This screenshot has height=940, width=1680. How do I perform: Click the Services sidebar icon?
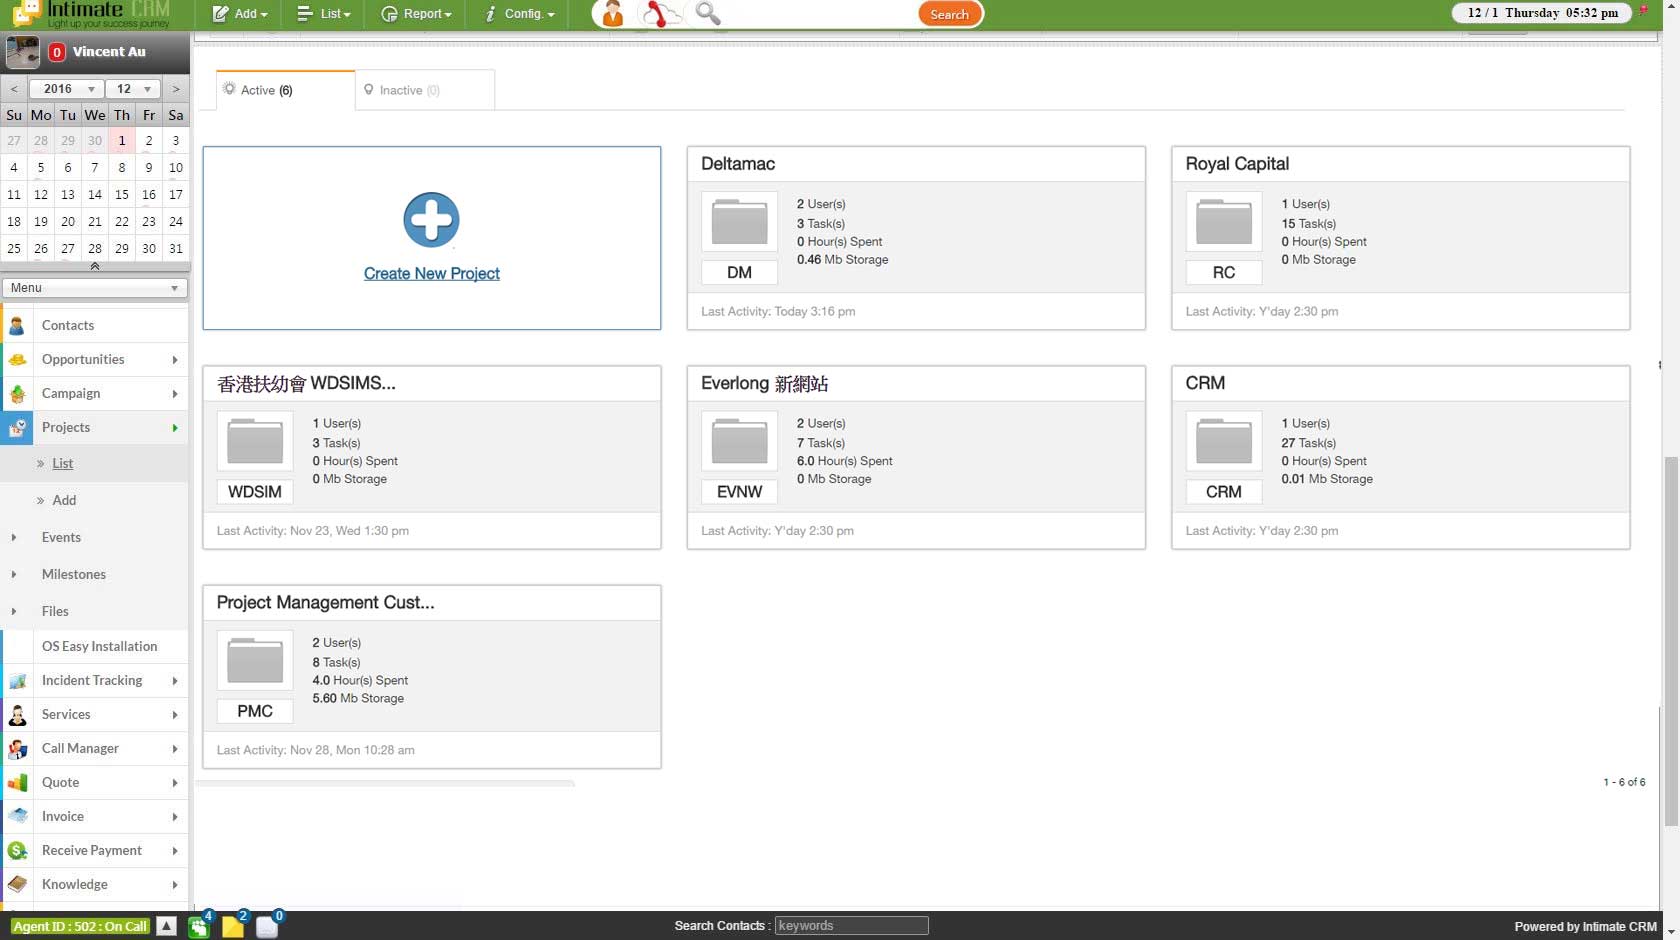point(17,715)
